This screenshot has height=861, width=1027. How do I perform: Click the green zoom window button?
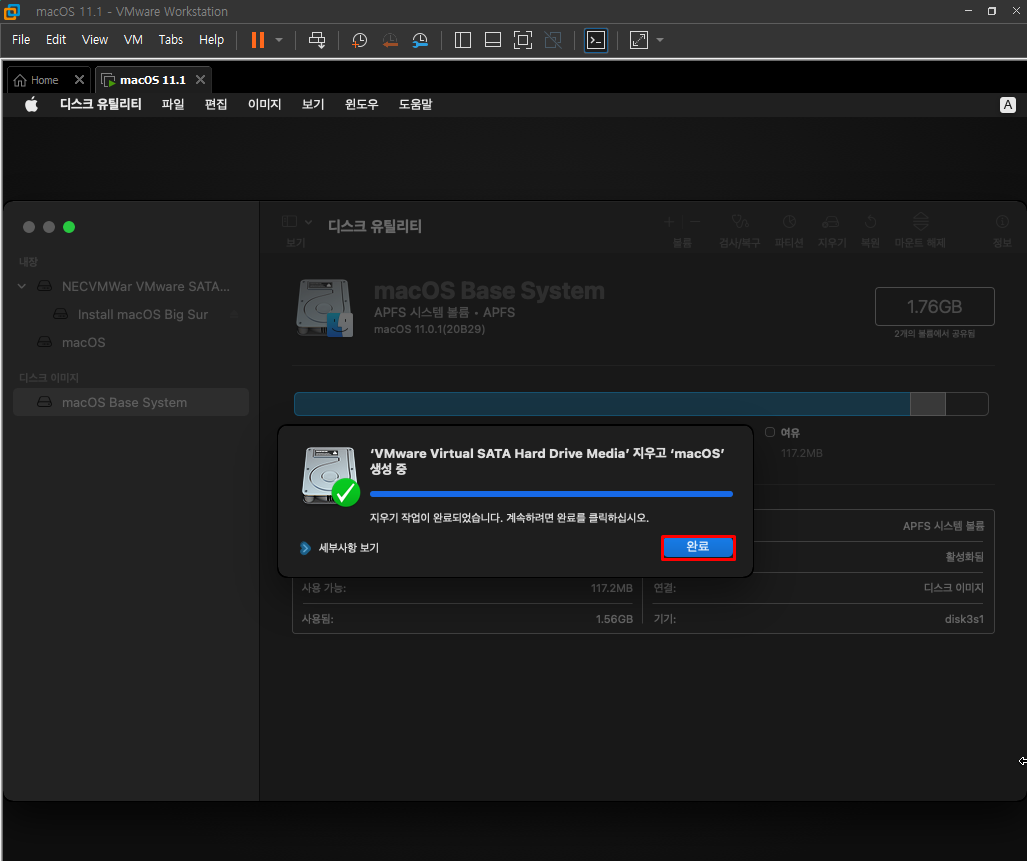[x=69, y=227]
